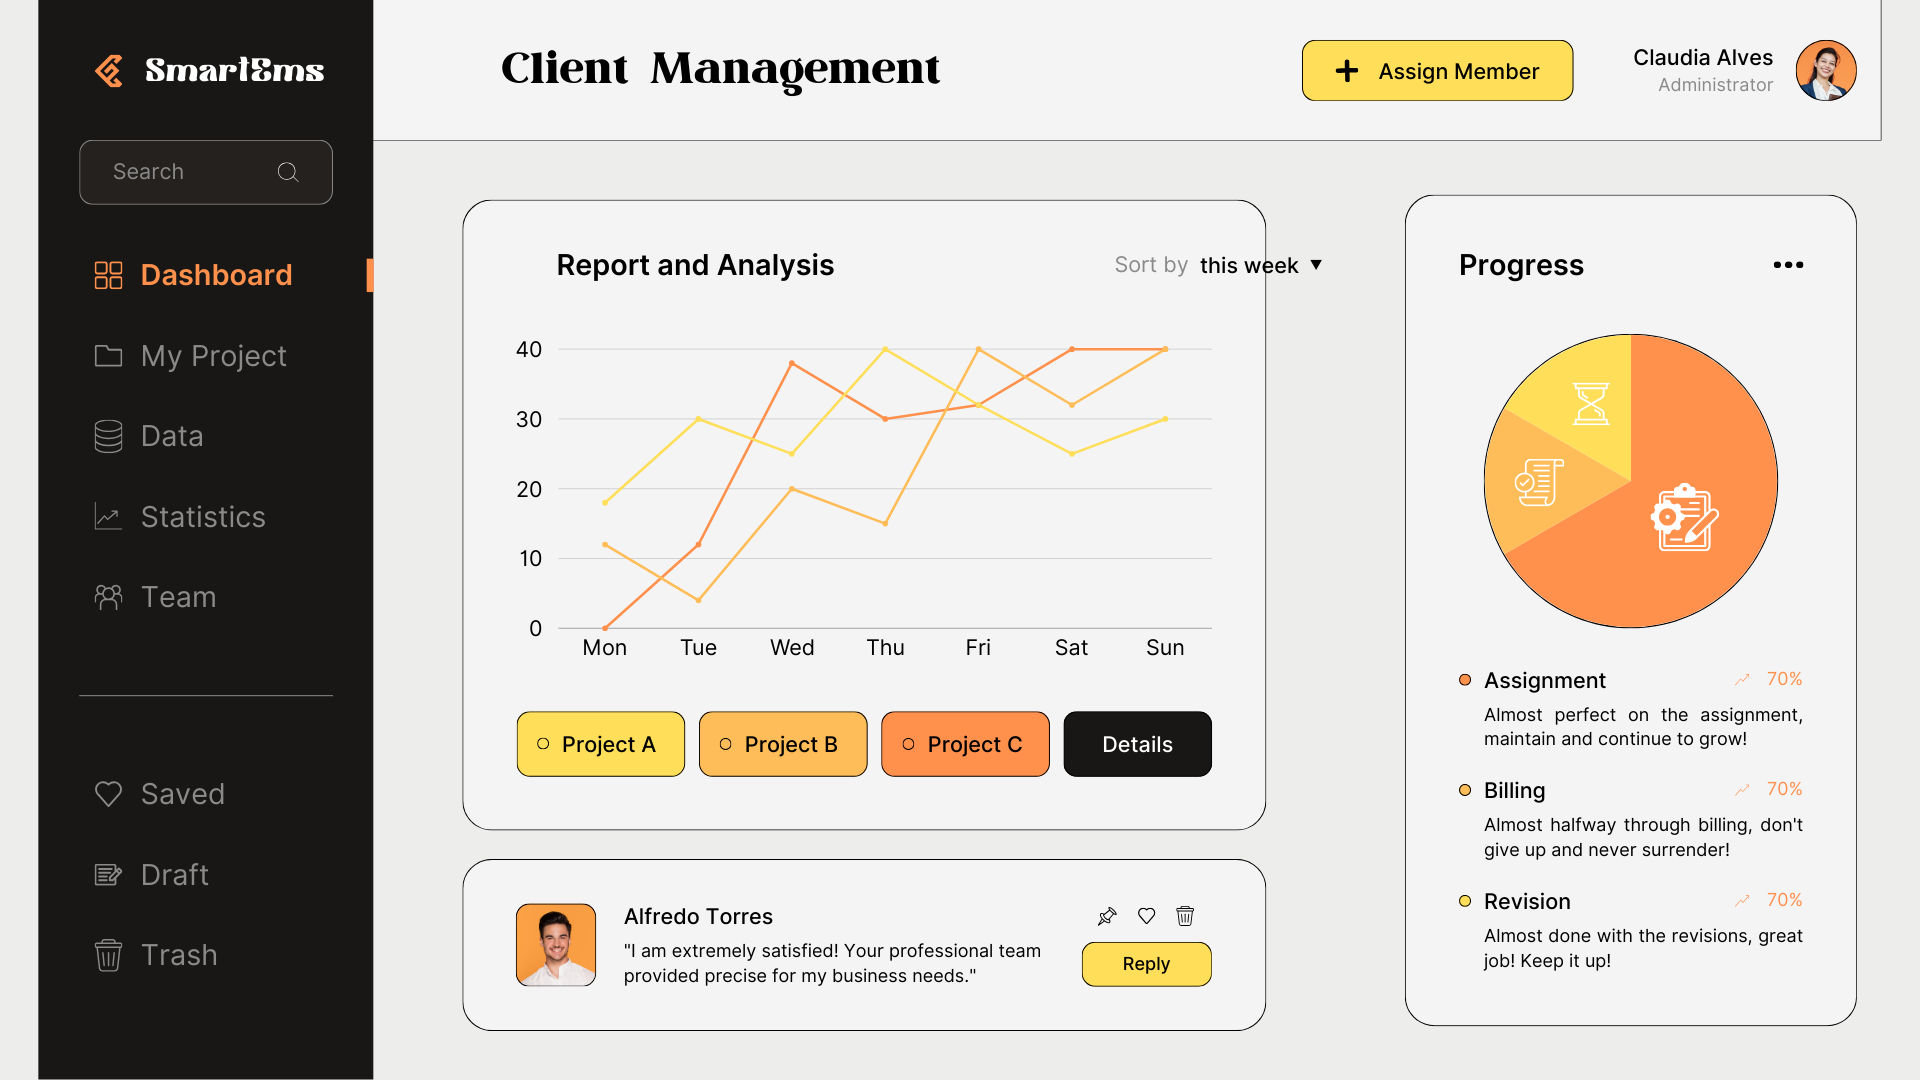Open Progress card three-dot menu
This screenshot has height=1080, width=1920.
1788,265
